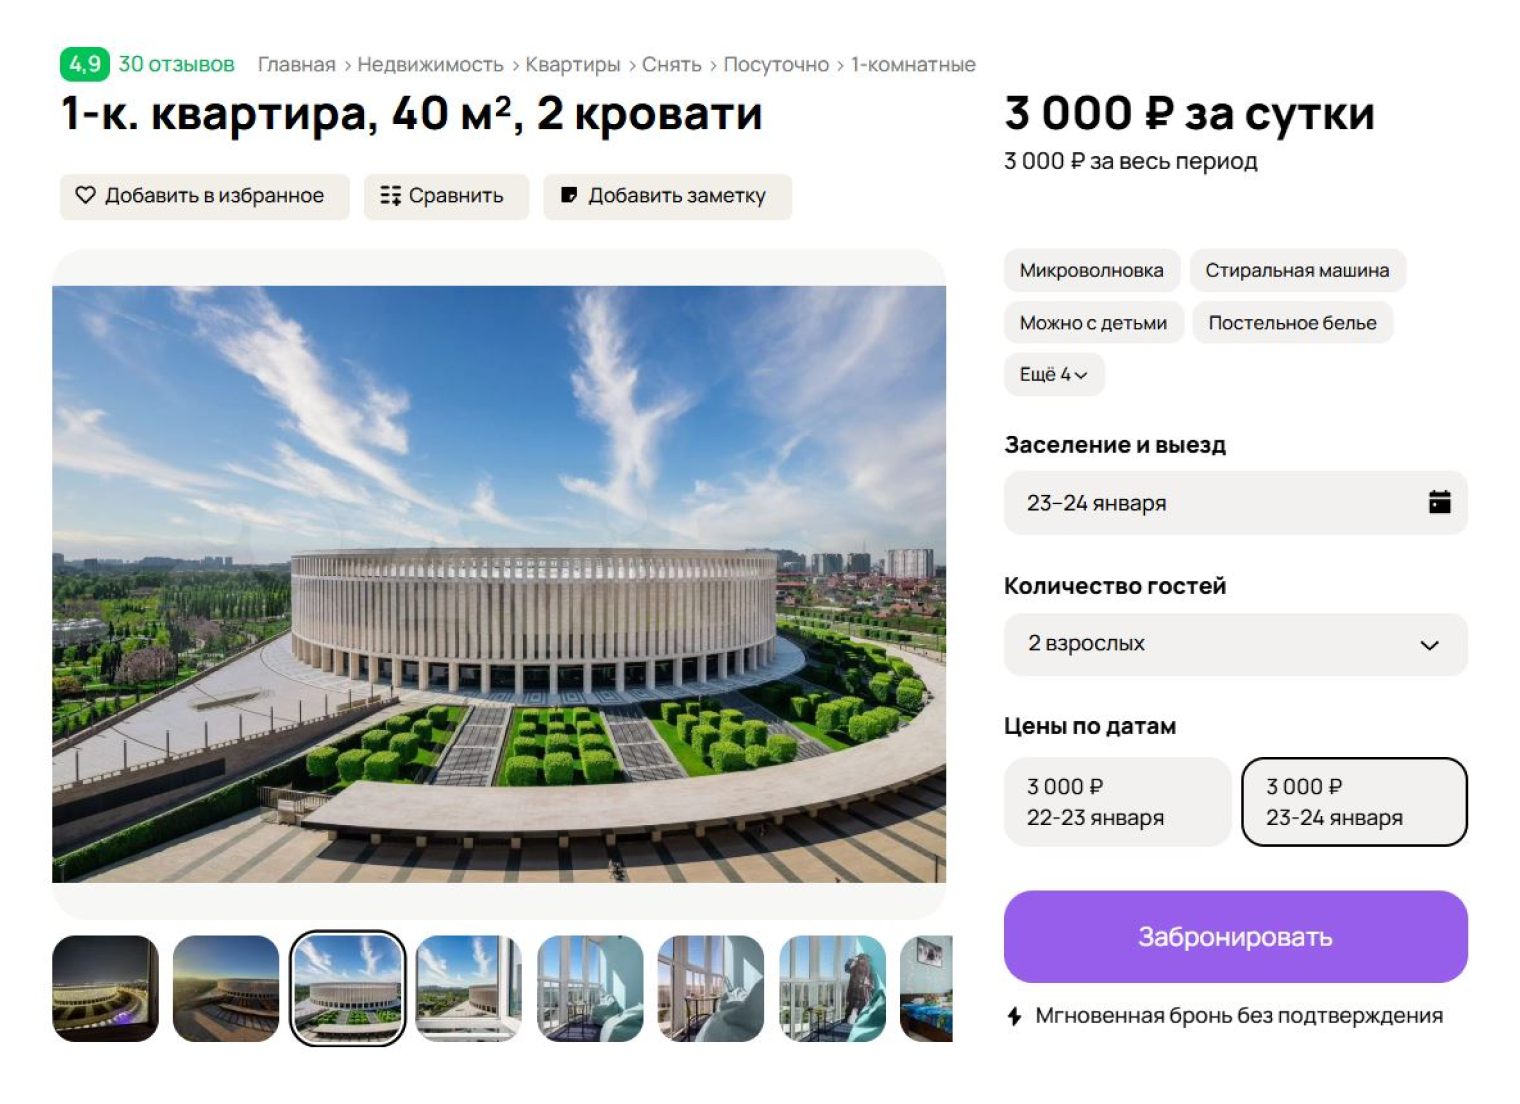1520x1104 pixels.
Task: Click the heart icon to favorite the listing
Action: click(x=84, y=196)
